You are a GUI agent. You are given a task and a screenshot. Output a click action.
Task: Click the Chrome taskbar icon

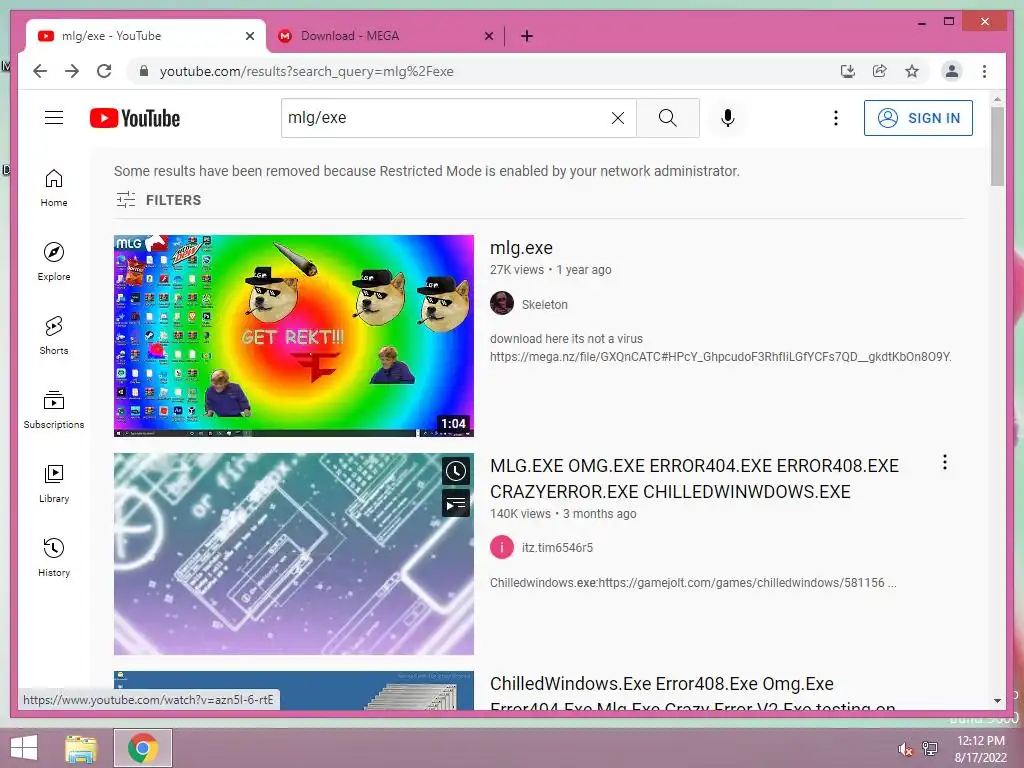coord(143,748)
